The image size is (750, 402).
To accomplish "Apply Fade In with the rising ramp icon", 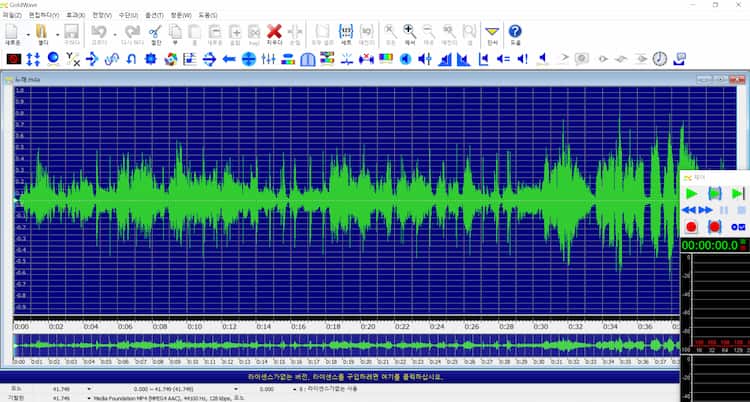I will (444, 59).
